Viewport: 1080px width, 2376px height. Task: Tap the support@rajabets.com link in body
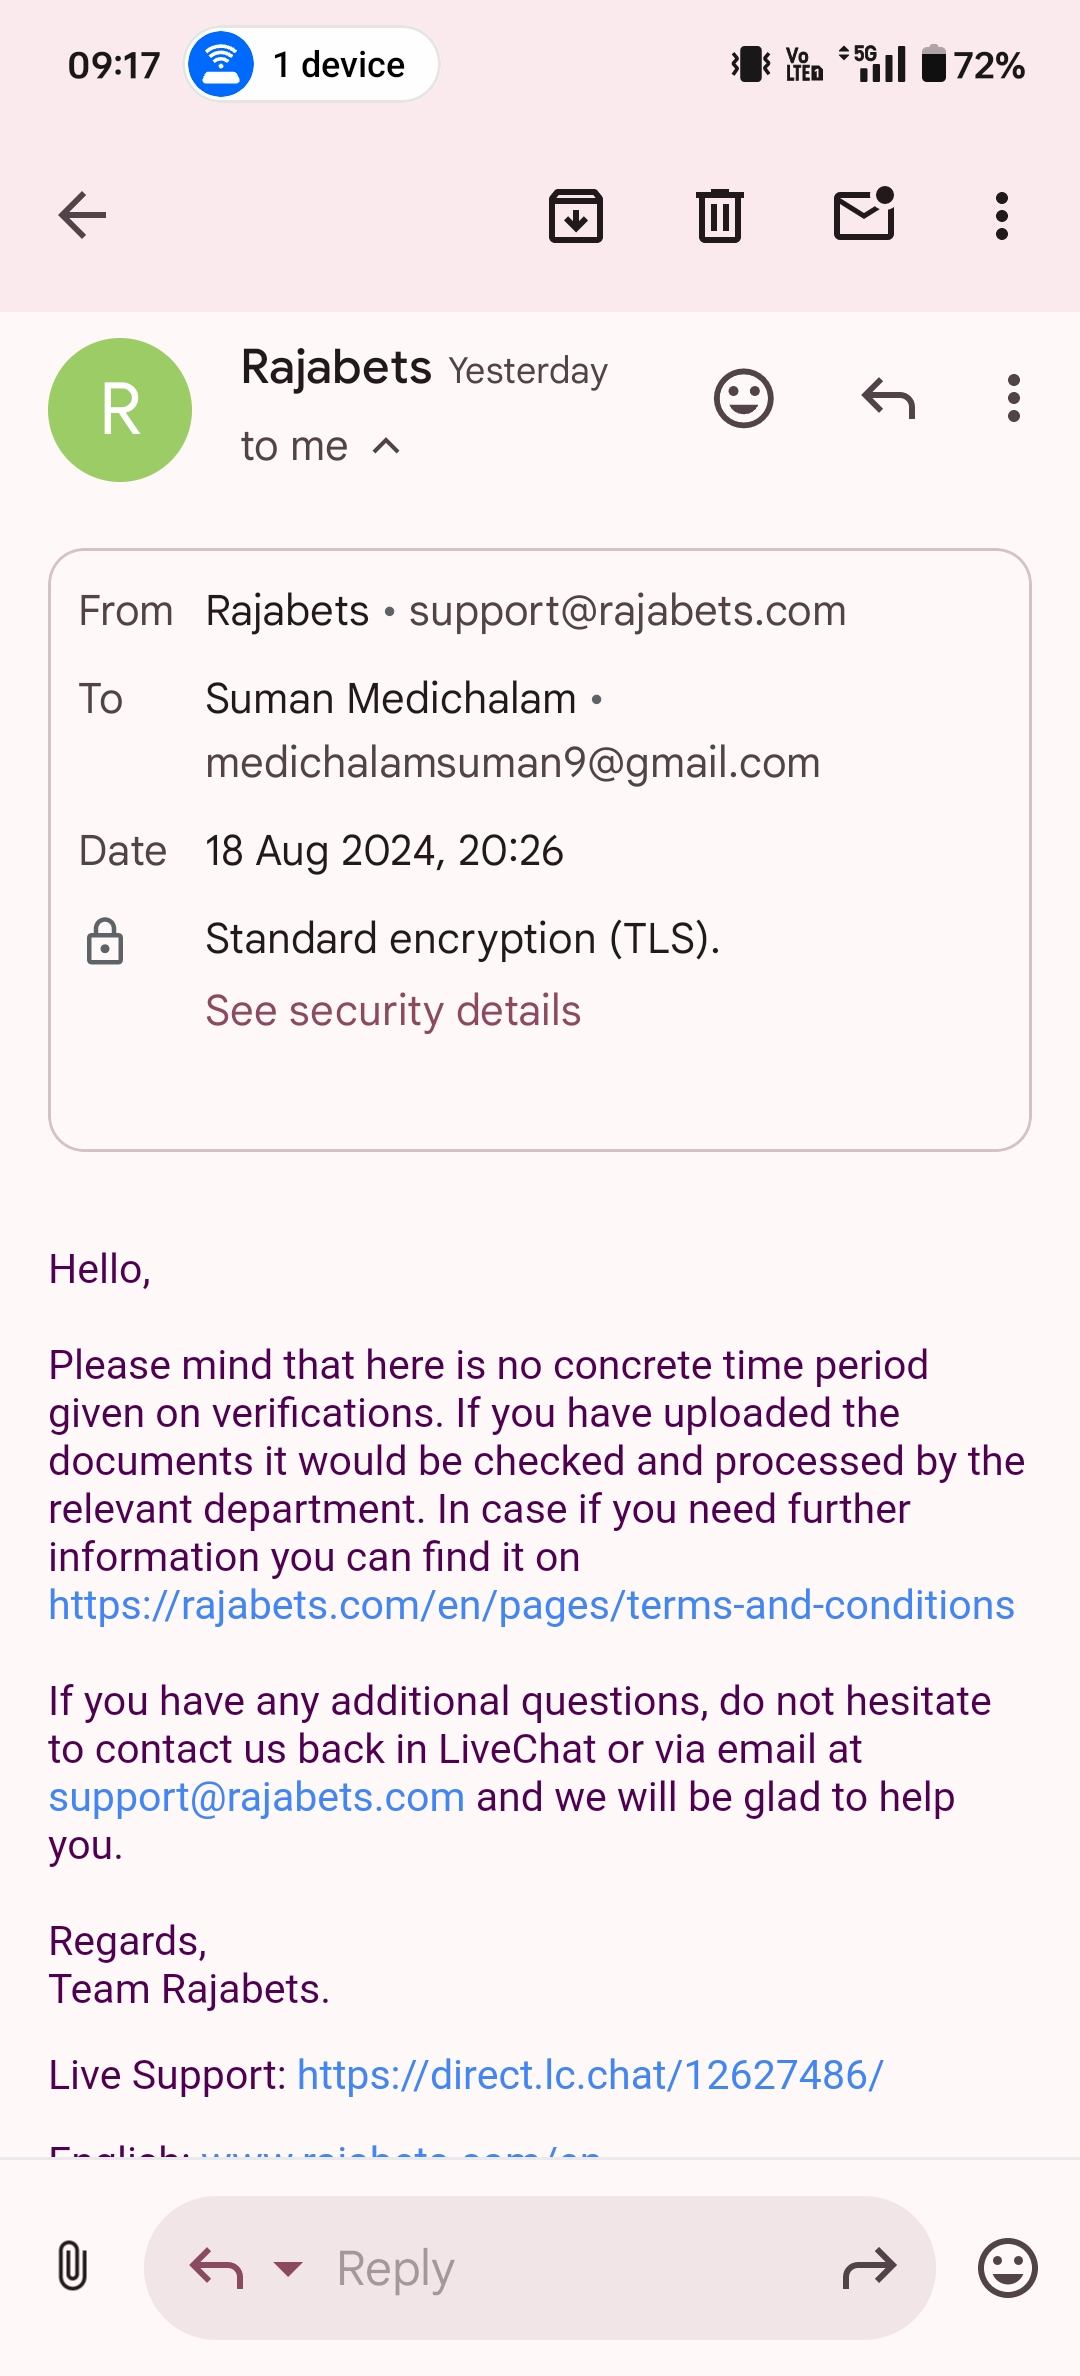(x=257, y=1797)
